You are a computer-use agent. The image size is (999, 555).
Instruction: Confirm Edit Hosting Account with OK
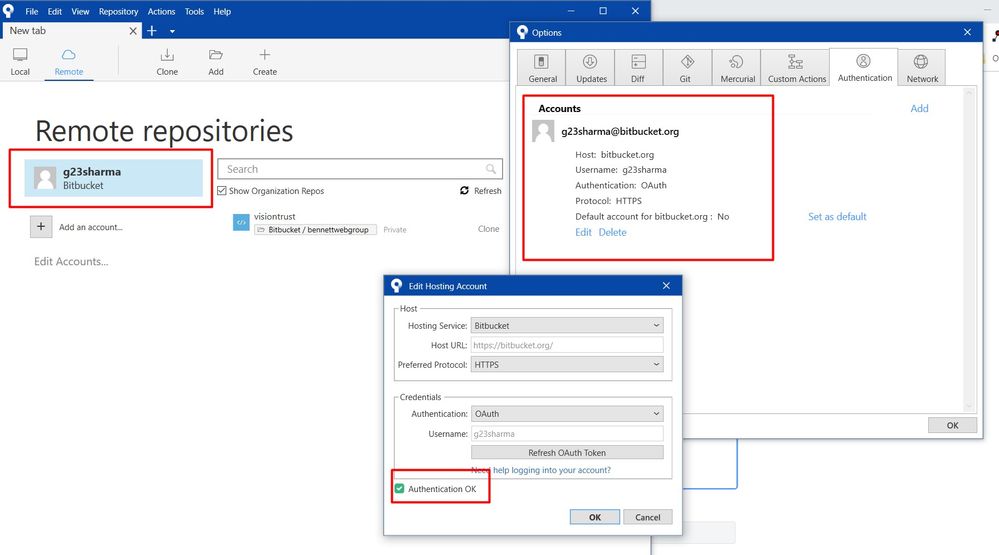pyautogui.click(x=594, y=517)
